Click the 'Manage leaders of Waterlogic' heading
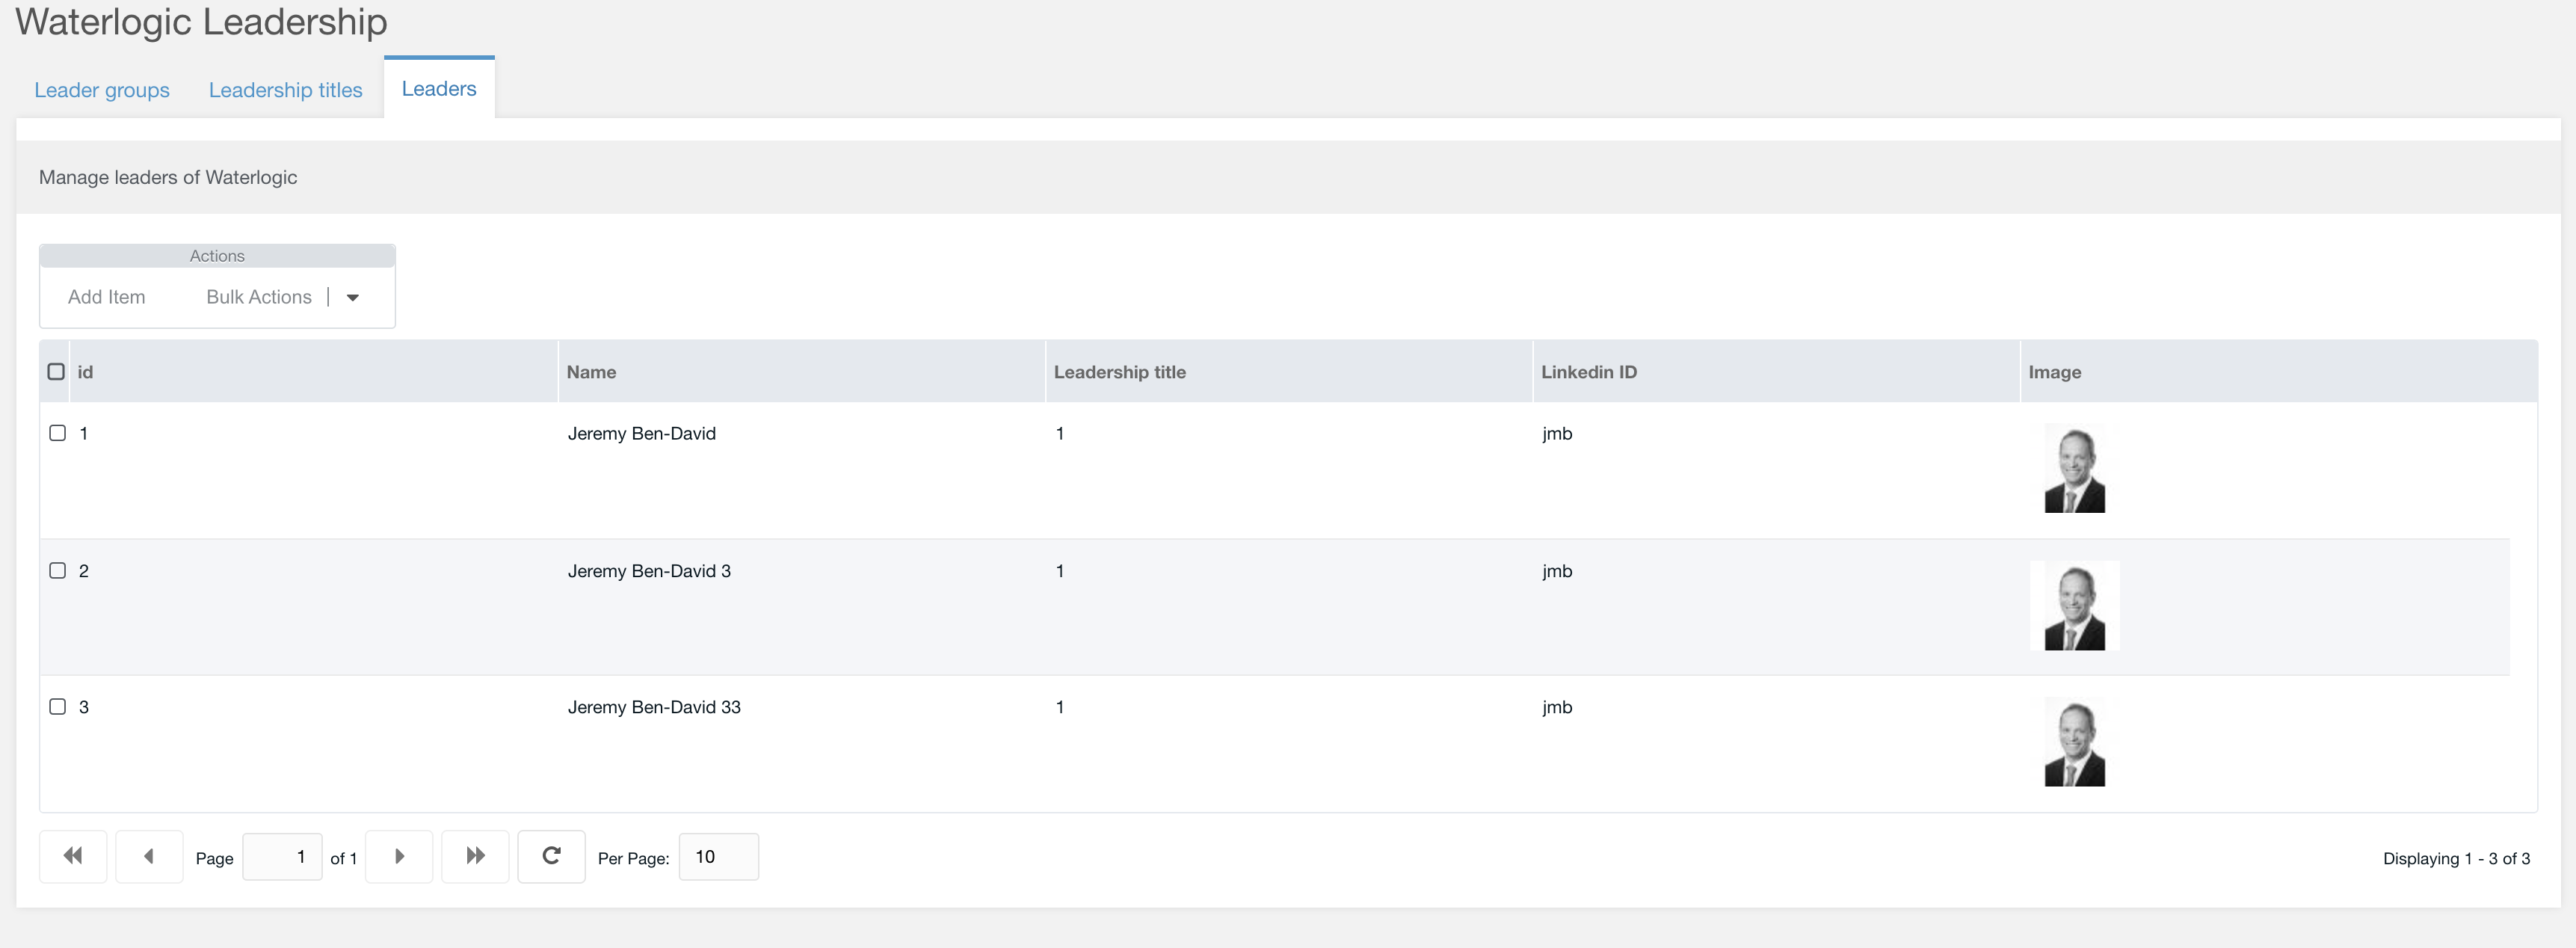Viewport: 2576px width, 948px height. click(x=168, y=177)
